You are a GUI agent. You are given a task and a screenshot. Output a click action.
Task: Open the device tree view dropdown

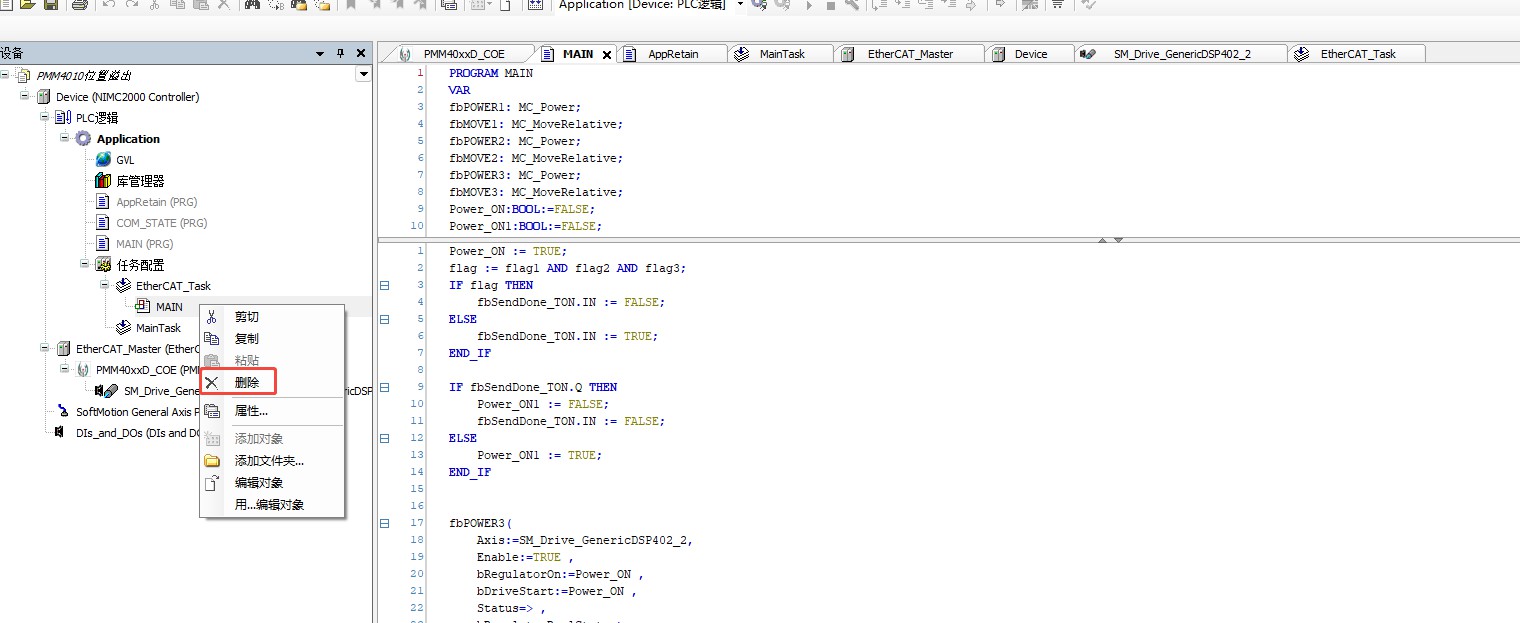(363, 75)
